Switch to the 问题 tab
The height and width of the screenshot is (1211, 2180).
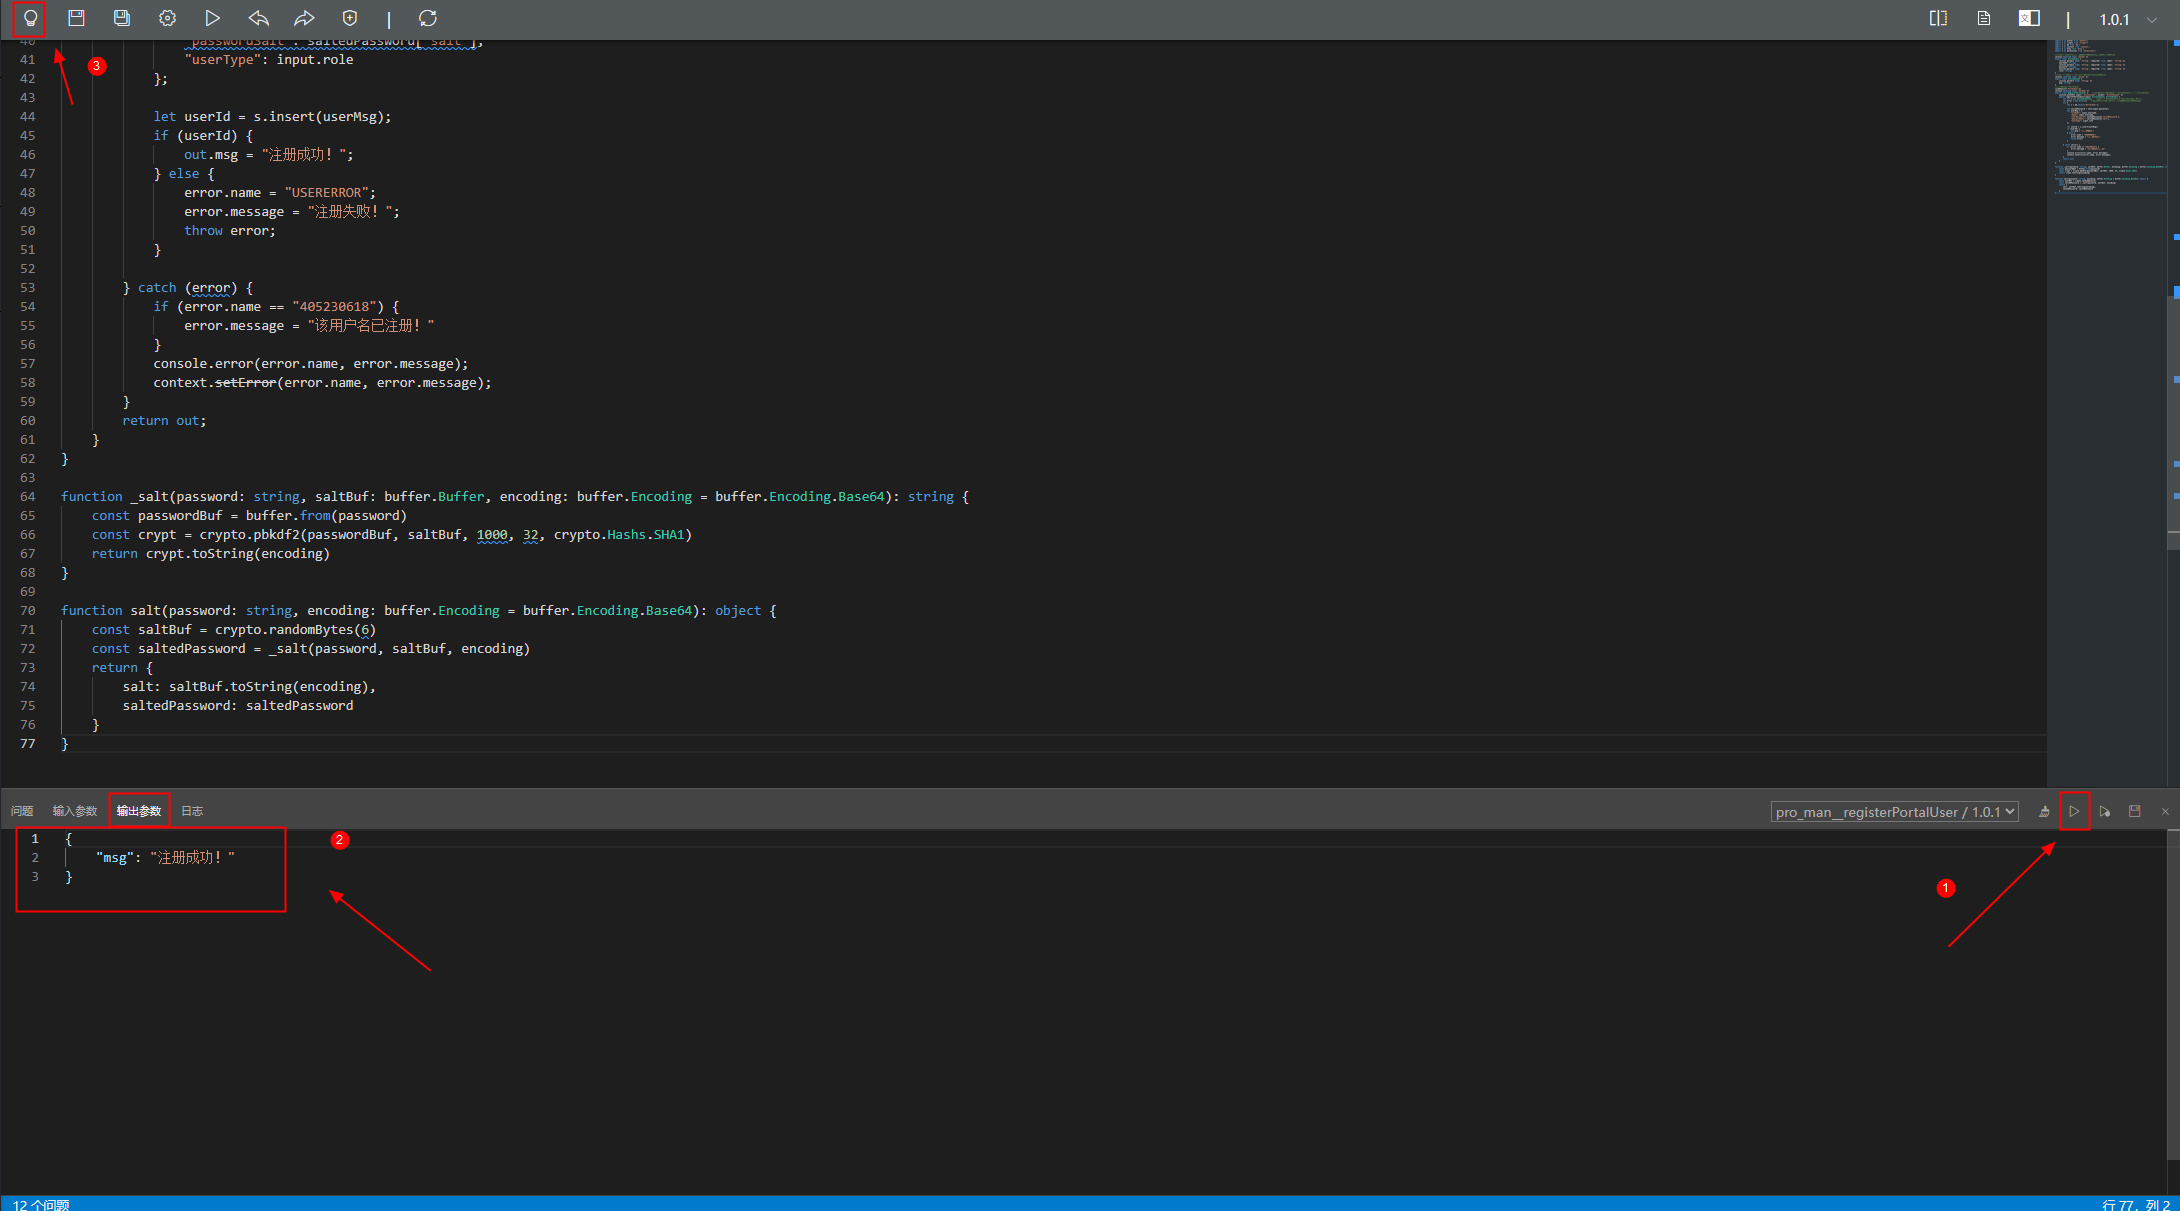click(22, 811)
